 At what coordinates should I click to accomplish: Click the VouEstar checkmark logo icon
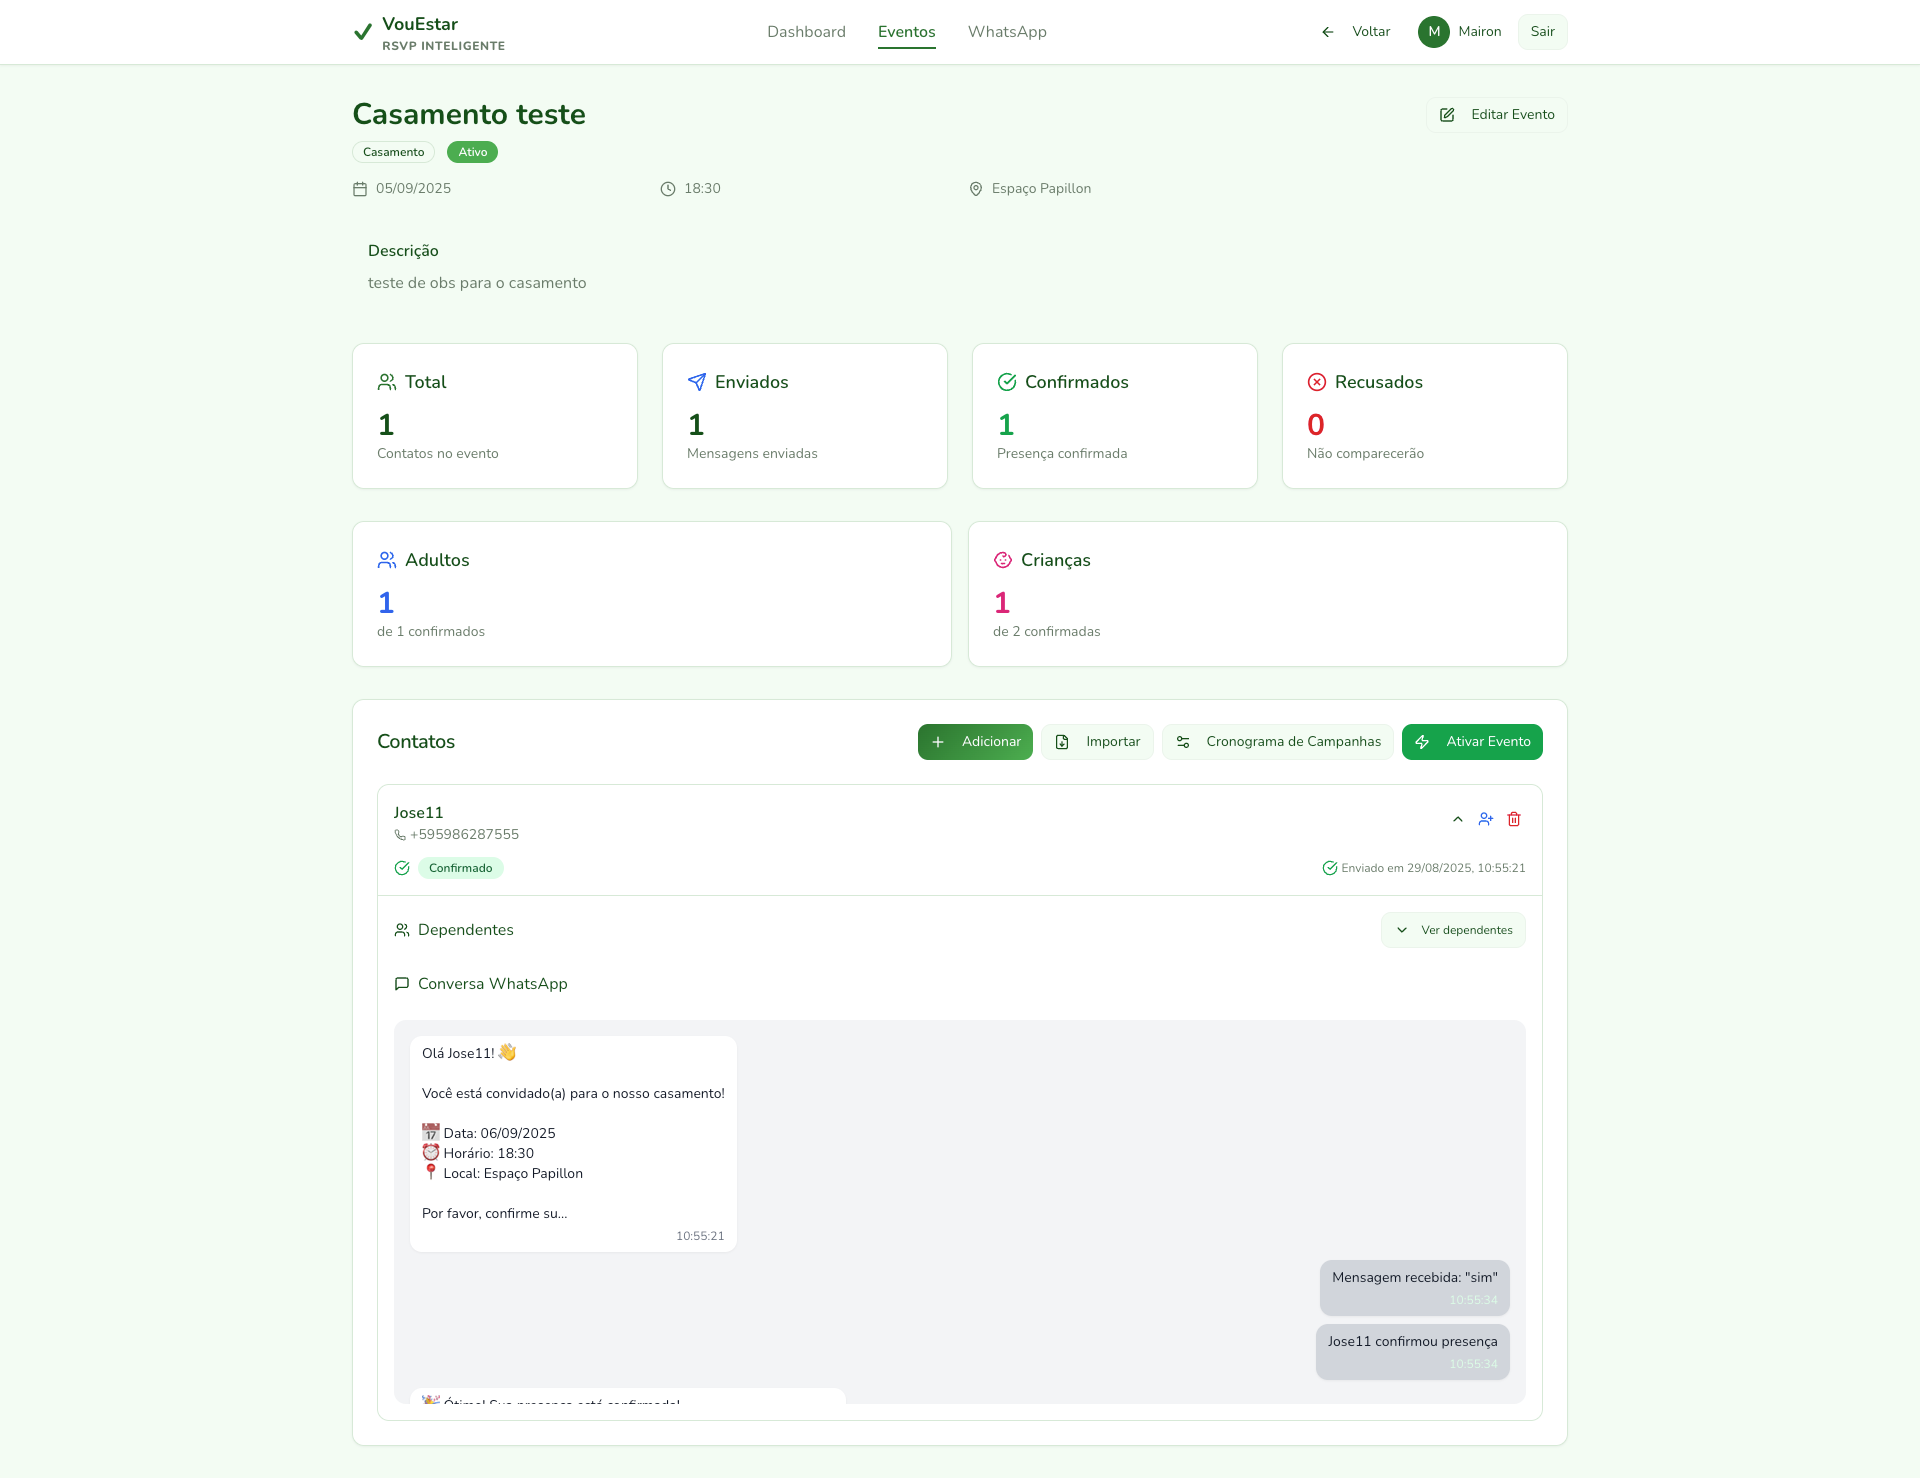click(363, 32)
